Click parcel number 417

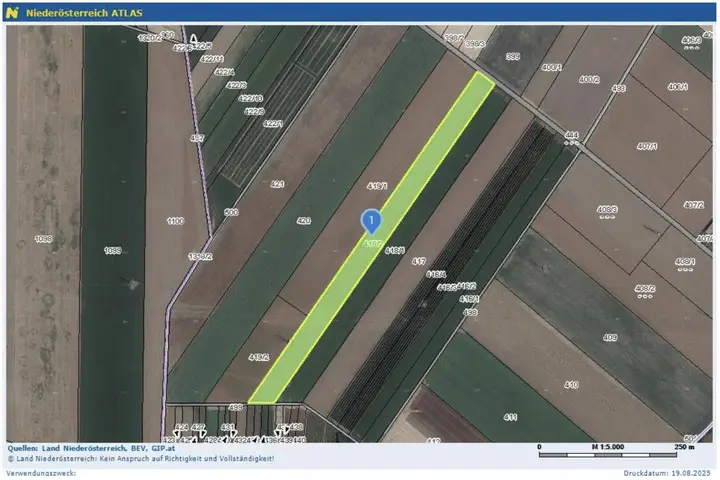coord(419,261)
